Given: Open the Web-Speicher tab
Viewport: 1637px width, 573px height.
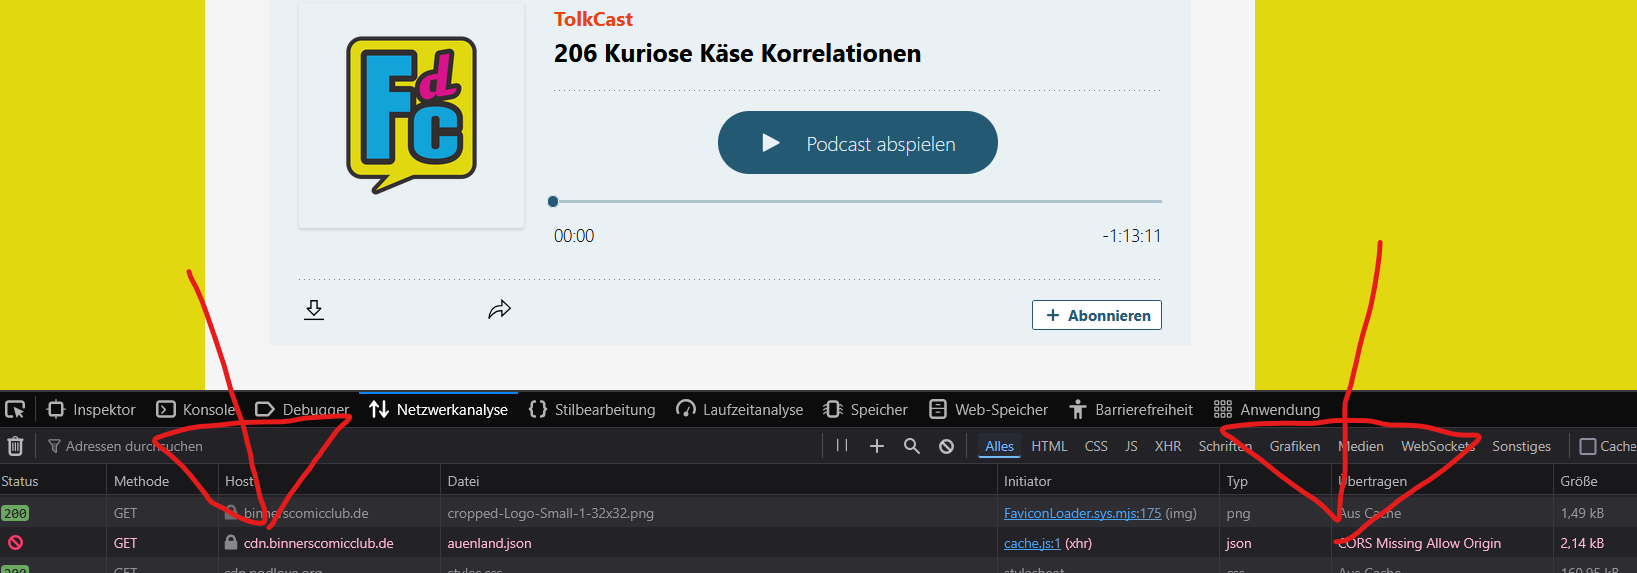Looking at the screenshot, I should coord(988,409).
